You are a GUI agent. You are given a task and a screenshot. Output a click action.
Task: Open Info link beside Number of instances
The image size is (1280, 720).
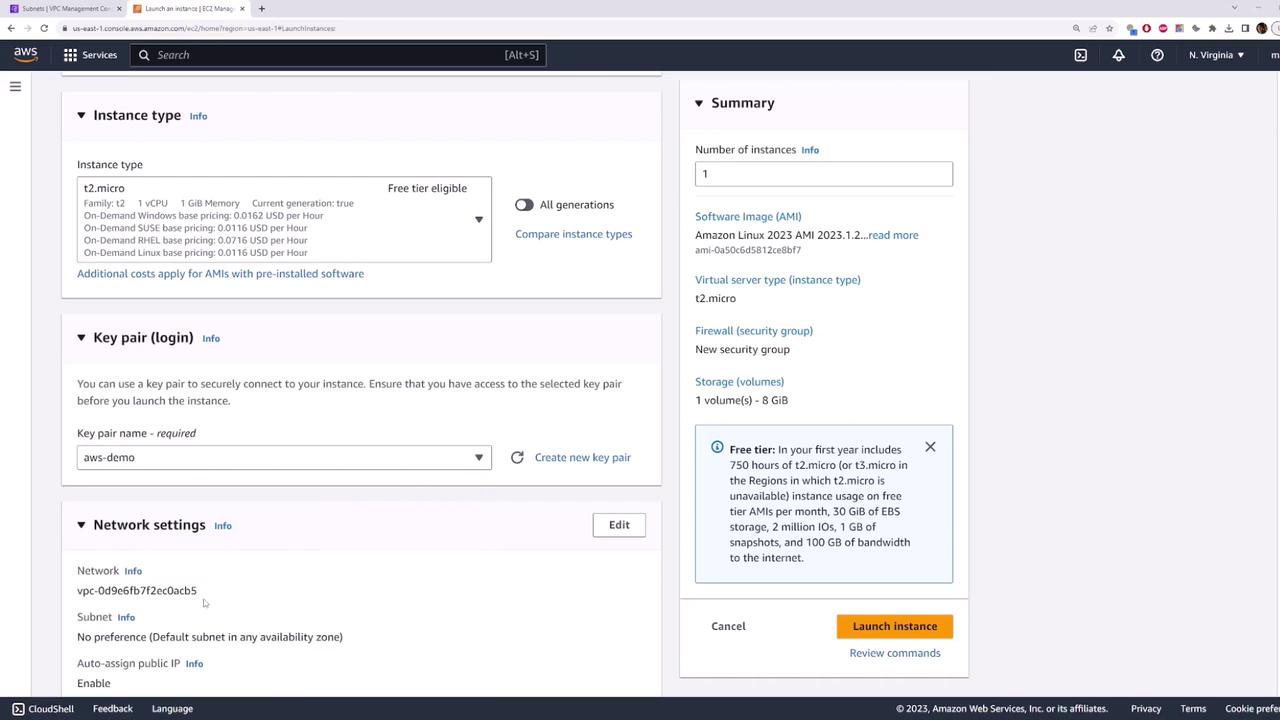810,150
